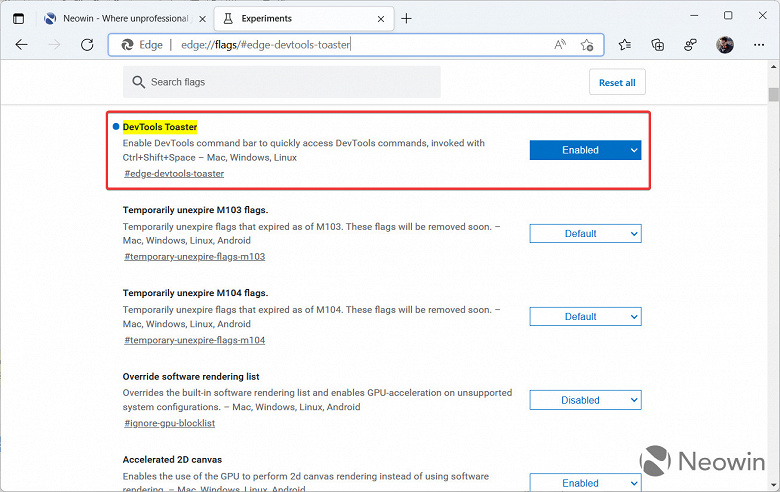The height and width of the screenshot is (492, 780).
Task: Click the Temporarily unexpire M103 flags heading
Action: coord(195,210)
